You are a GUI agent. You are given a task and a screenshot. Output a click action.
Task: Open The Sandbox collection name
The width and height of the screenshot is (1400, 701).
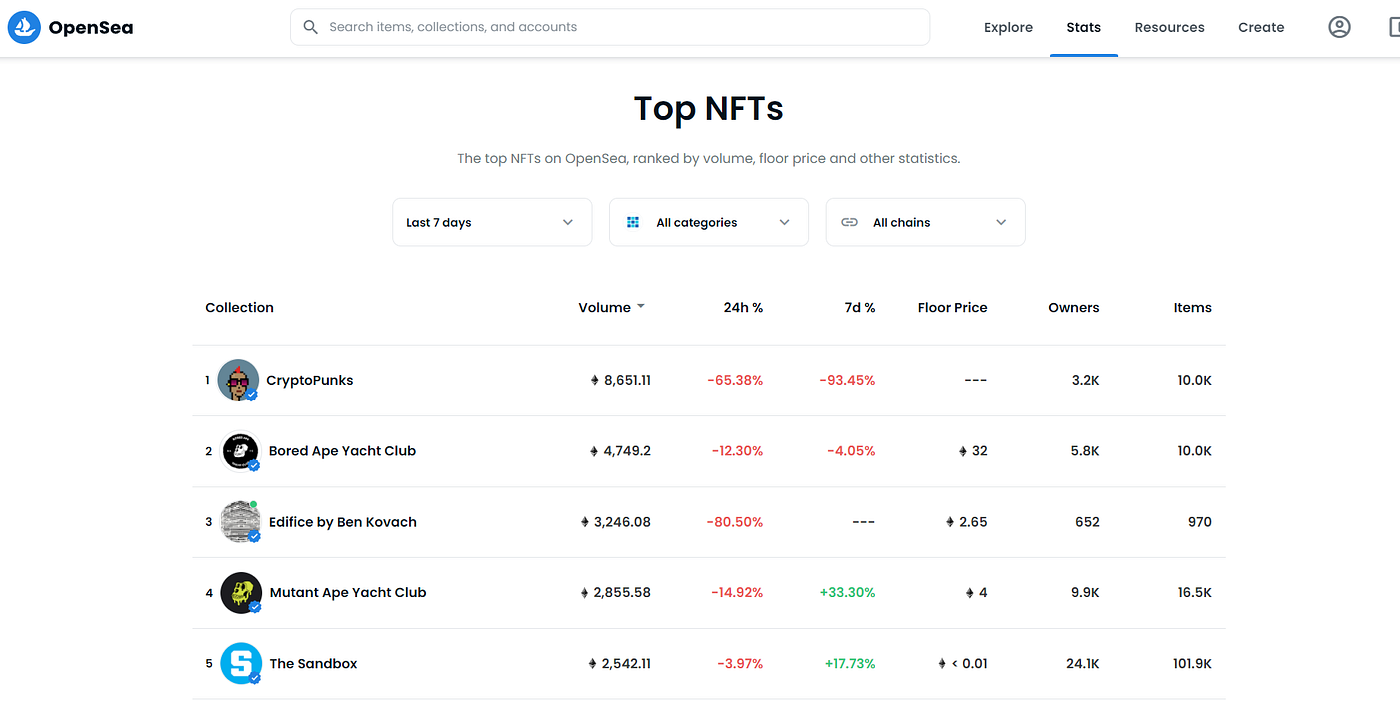coord(313,663)
